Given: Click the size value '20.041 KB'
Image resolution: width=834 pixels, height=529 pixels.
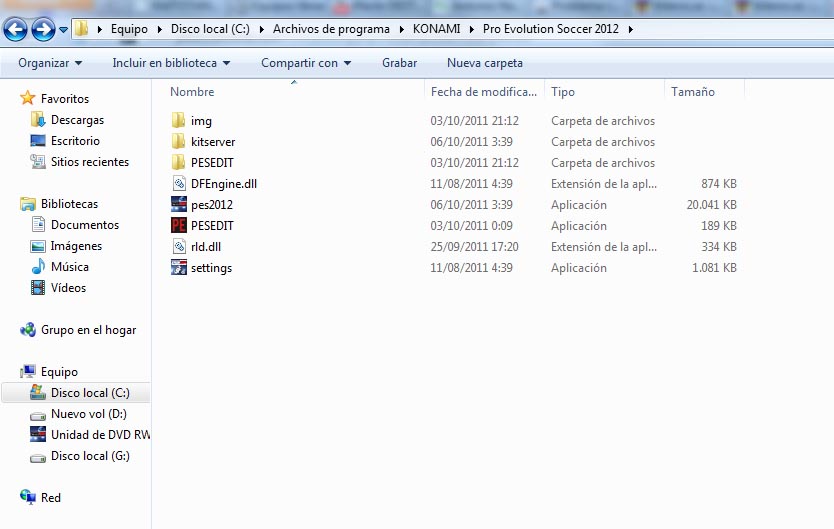Looking at the screenshot, I should [x=711, y=205].
